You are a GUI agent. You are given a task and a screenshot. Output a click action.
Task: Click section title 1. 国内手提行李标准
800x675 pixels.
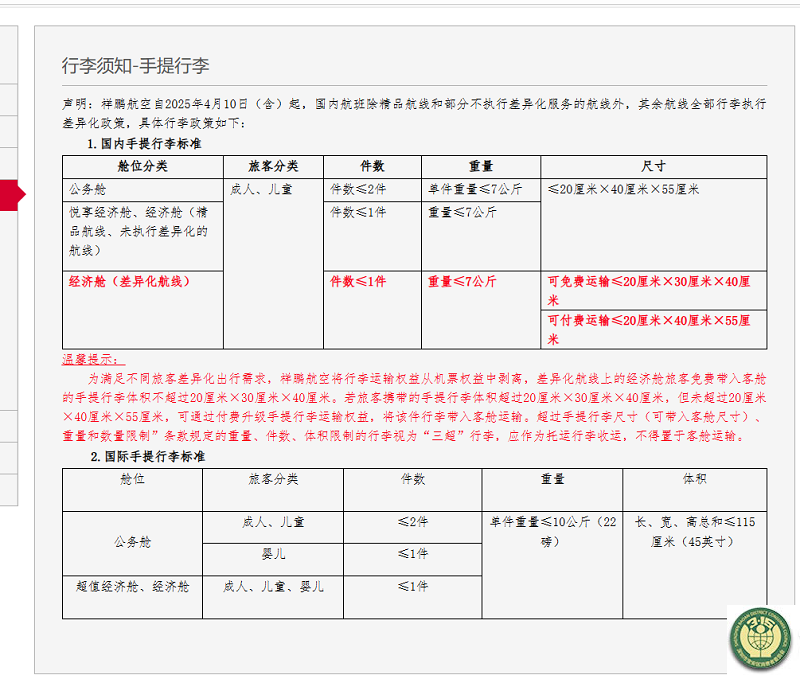pos(144,144)
